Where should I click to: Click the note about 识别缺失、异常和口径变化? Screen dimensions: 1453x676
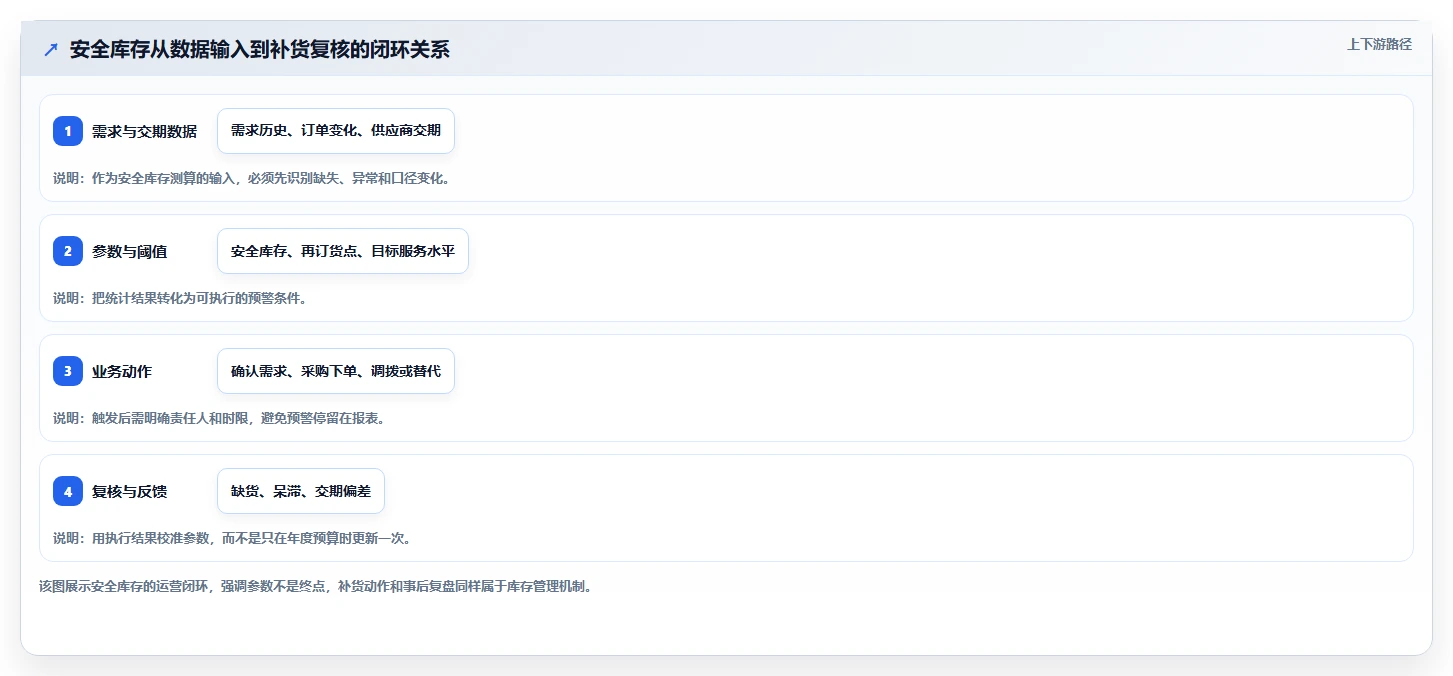[x=254, y=178]
